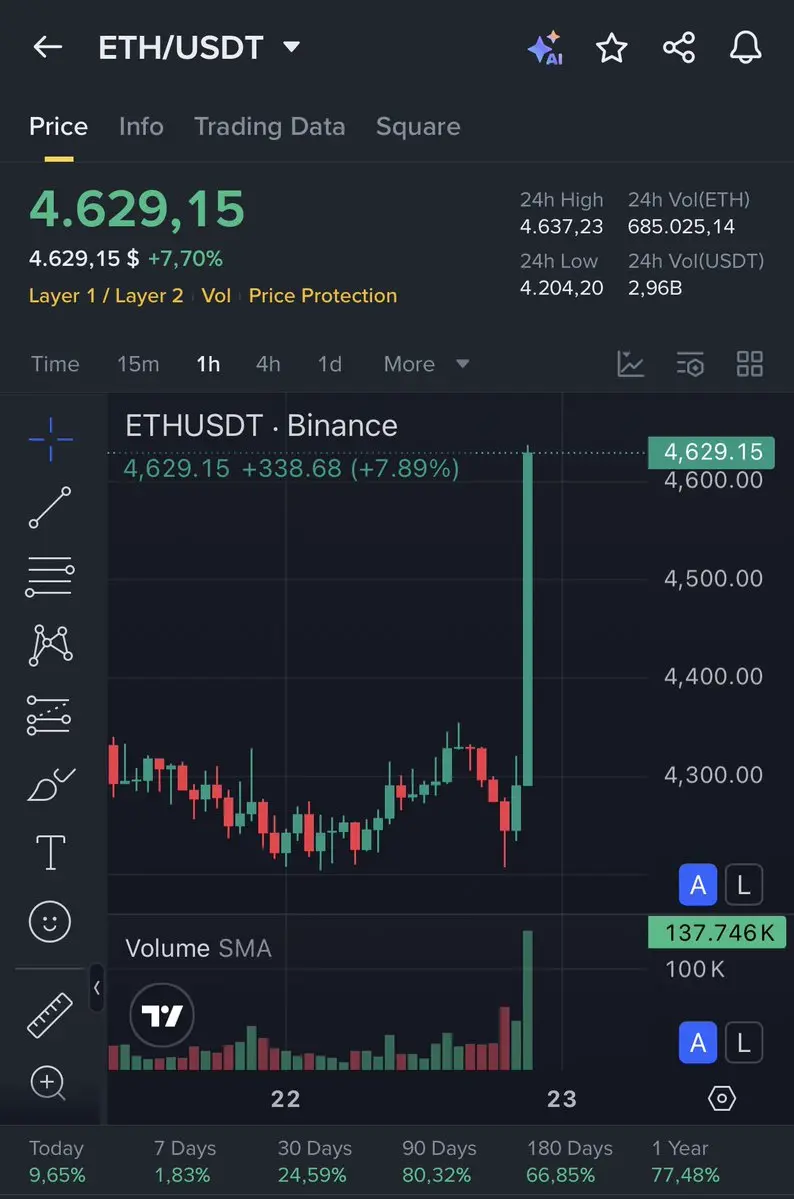Switch to the Info tab
The width and height of the screenshot is (794, 1199).
coord(142,126)
